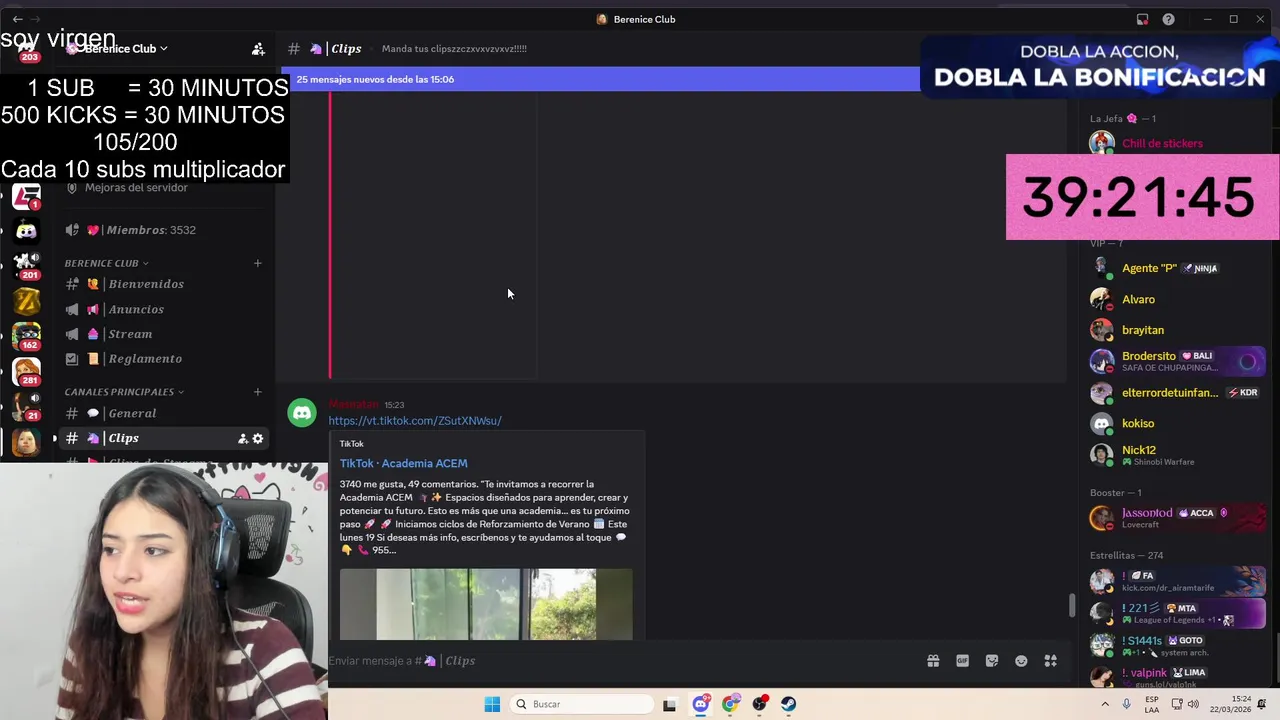Click the chat message scrollbar thumb
The width and height of the screenshot is (1280, 720).
[1071, 606]
